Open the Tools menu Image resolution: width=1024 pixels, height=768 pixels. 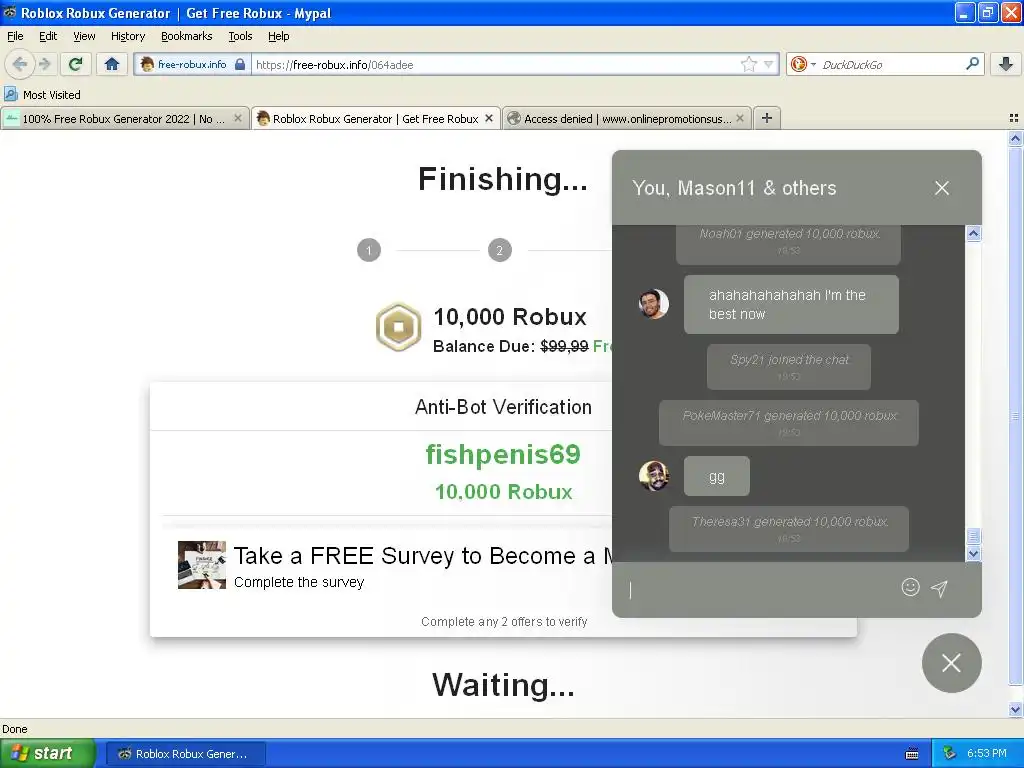(x=240, y=36)
